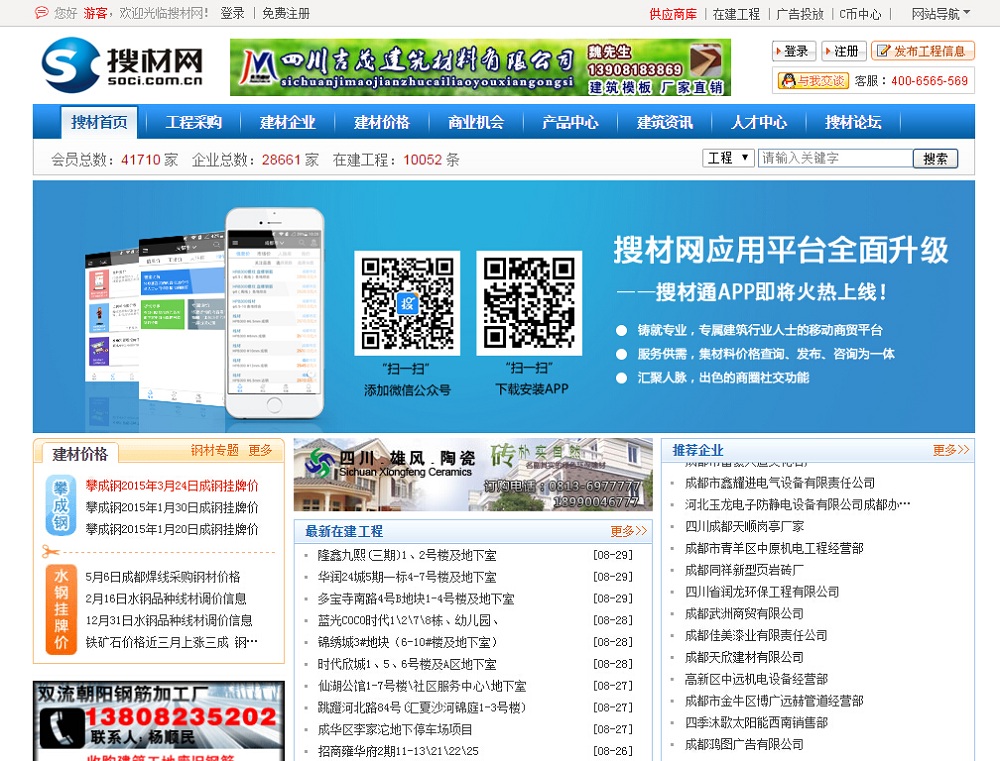Open the 搜材论坛 menu item
Viewport: 1000px width, 761px height.
click(x=853, y=122)
